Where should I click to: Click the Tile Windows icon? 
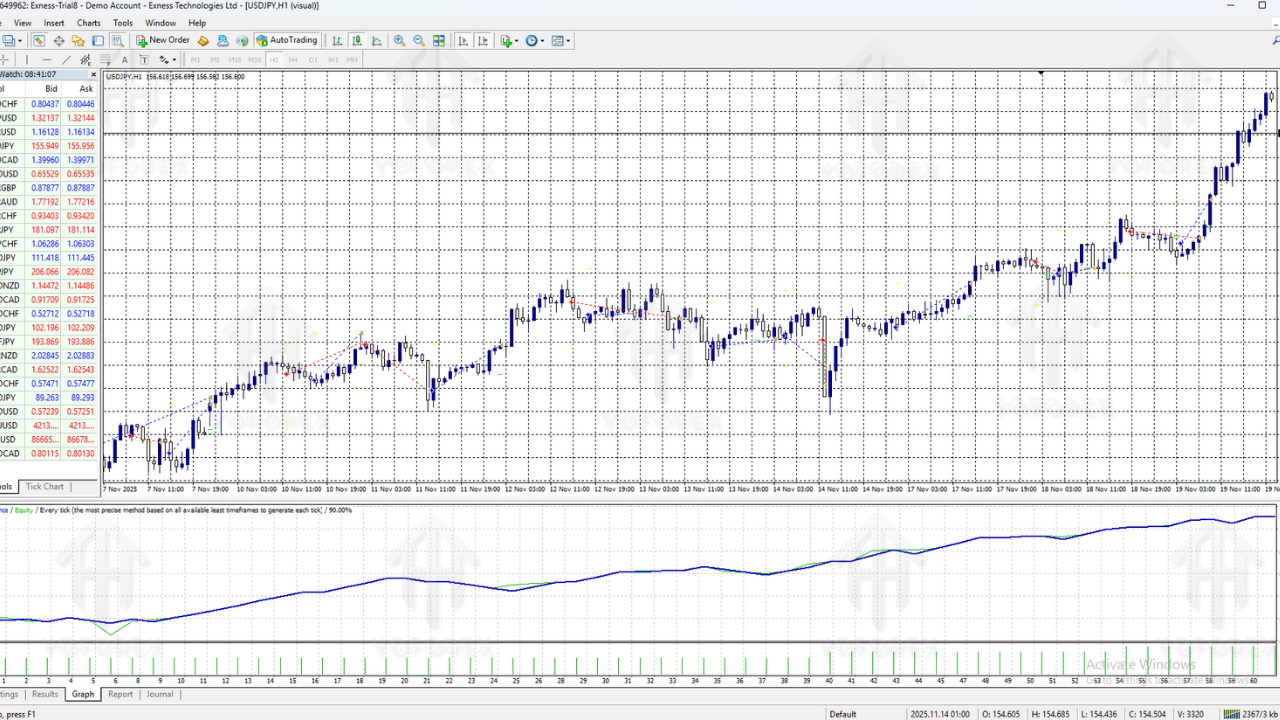click(x=439, y=41)
